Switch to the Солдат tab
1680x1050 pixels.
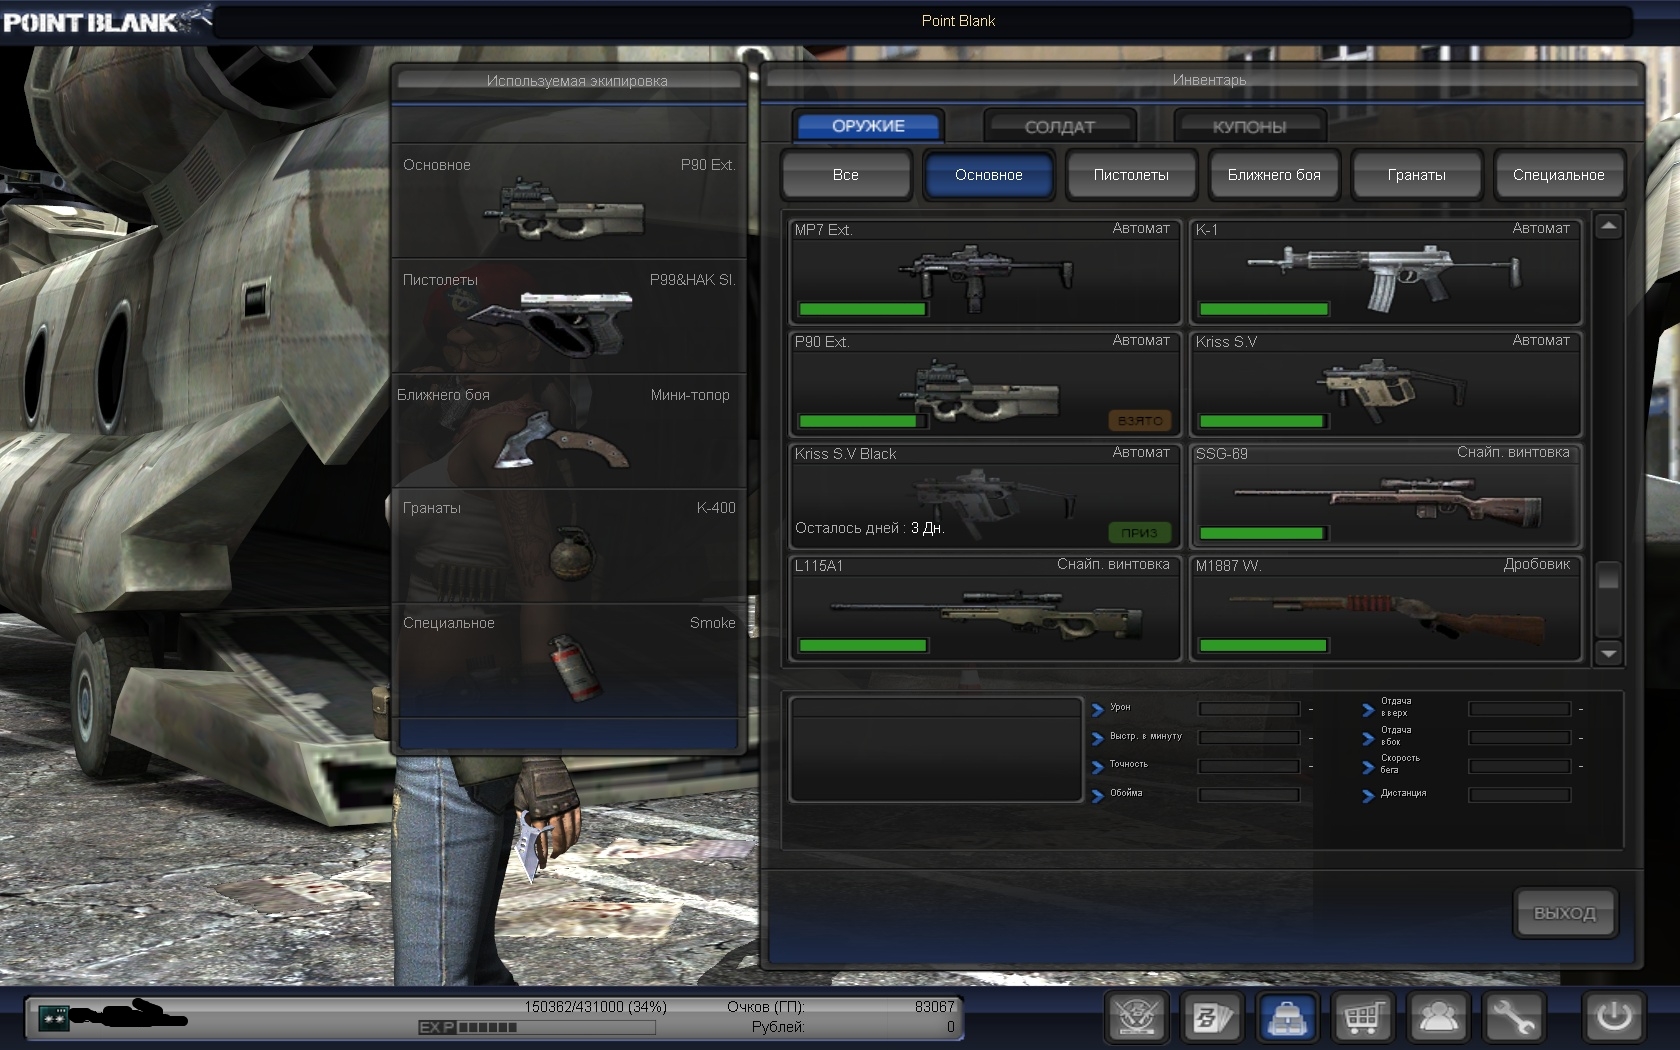tap(1059, 127)
